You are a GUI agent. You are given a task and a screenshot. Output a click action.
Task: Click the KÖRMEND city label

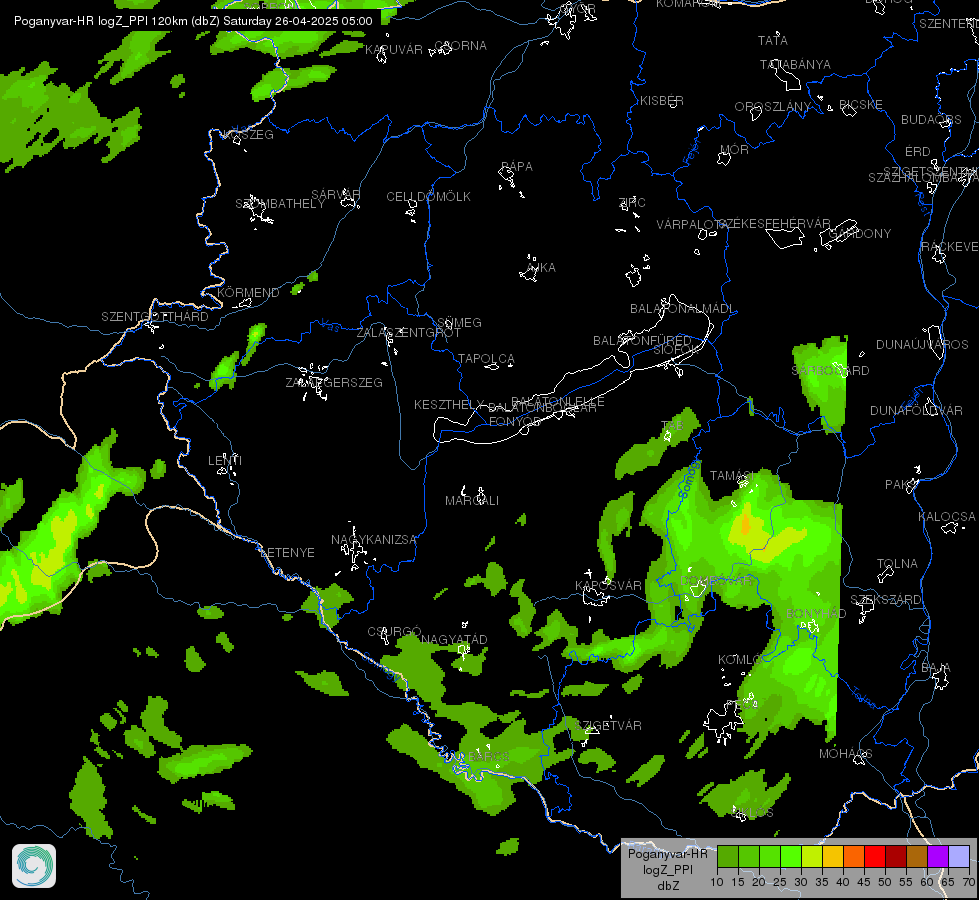pyautogui.click(x=248, y=292)
